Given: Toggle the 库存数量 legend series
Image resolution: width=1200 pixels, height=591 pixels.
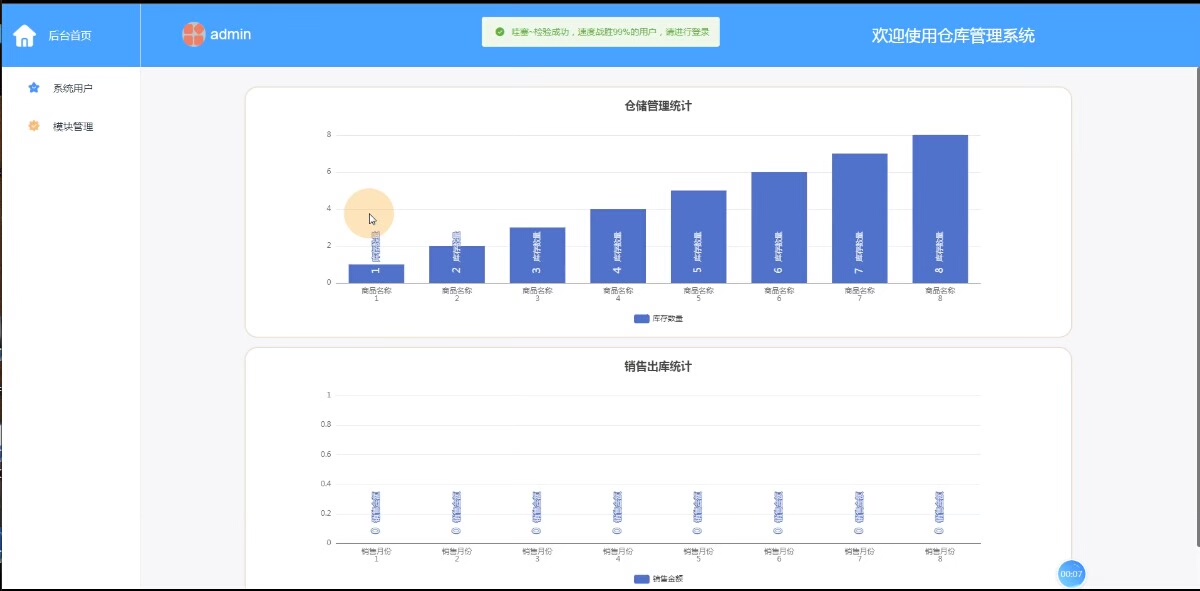Looking at the screenshot, I should click(x=658, y=319).
